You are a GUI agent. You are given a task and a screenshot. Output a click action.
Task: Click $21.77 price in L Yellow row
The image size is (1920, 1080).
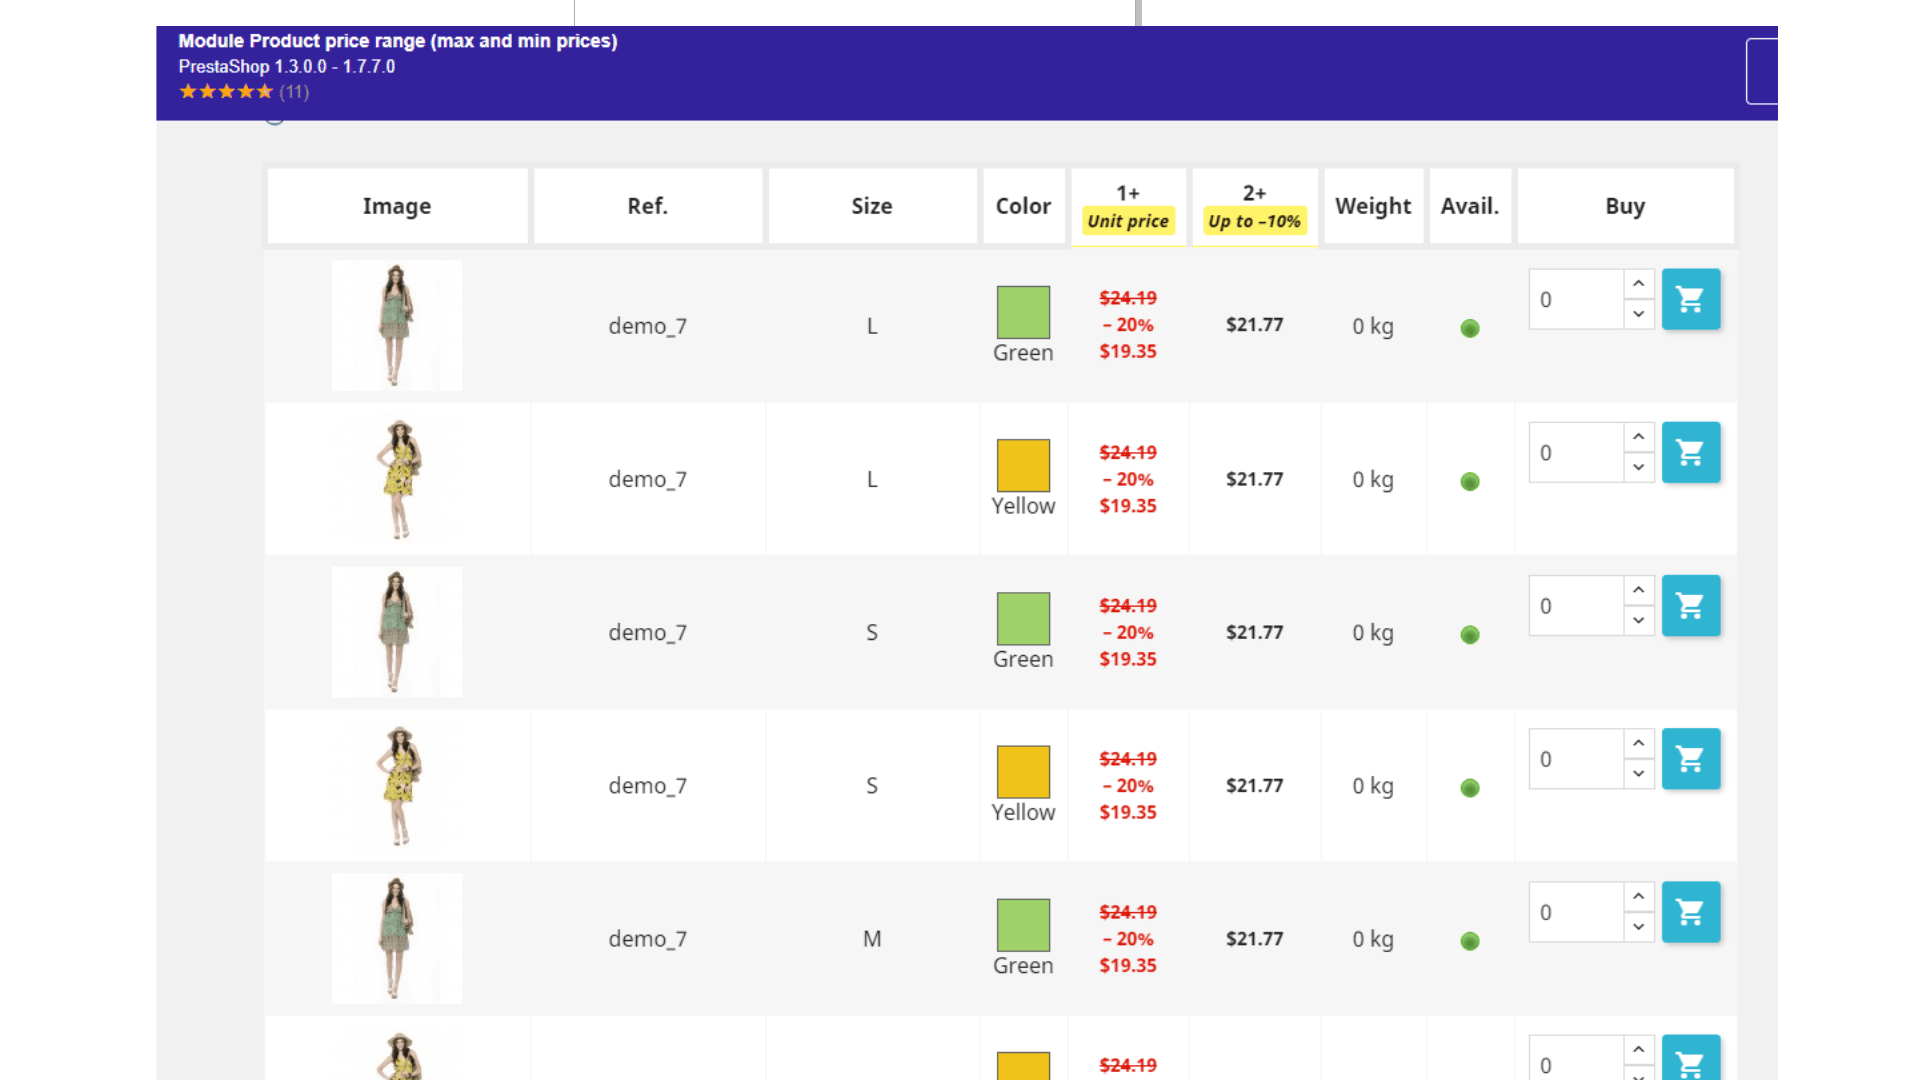pos(1255,479)
